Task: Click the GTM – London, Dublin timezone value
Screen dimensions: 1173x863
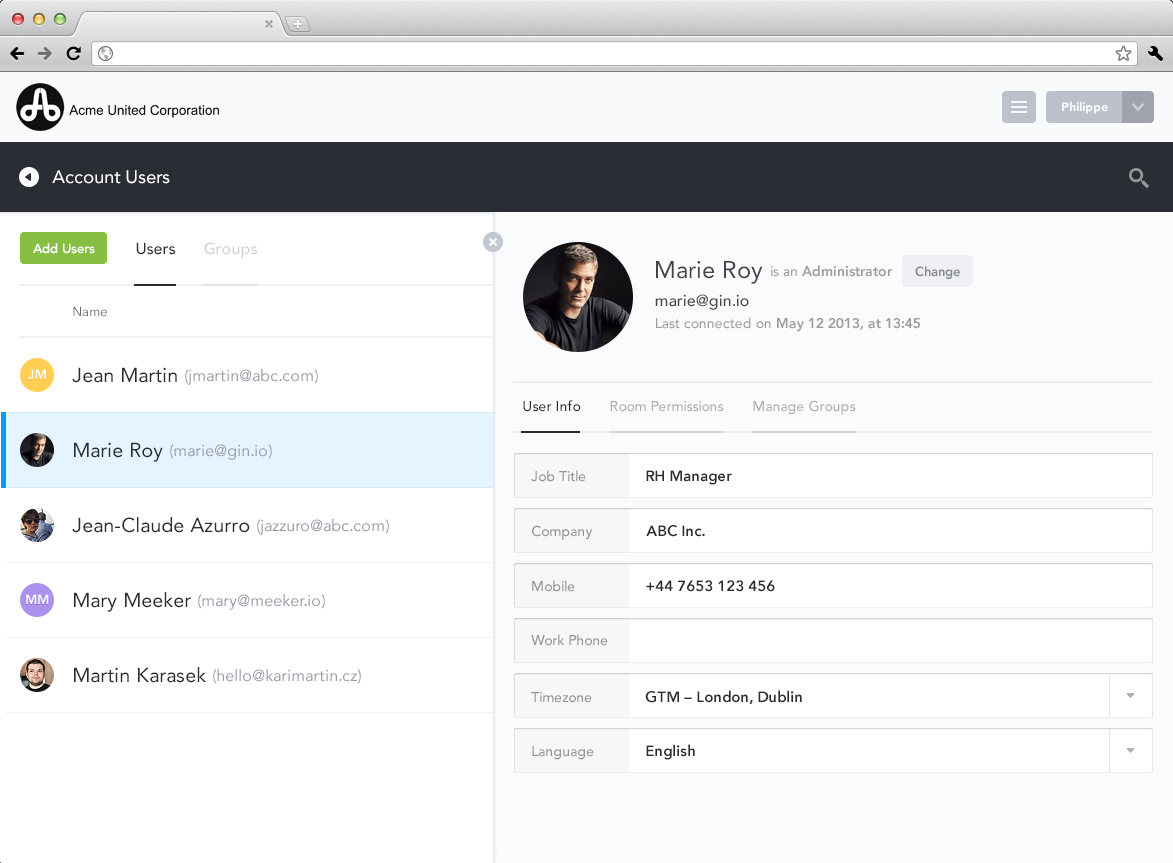Action: 723,696
